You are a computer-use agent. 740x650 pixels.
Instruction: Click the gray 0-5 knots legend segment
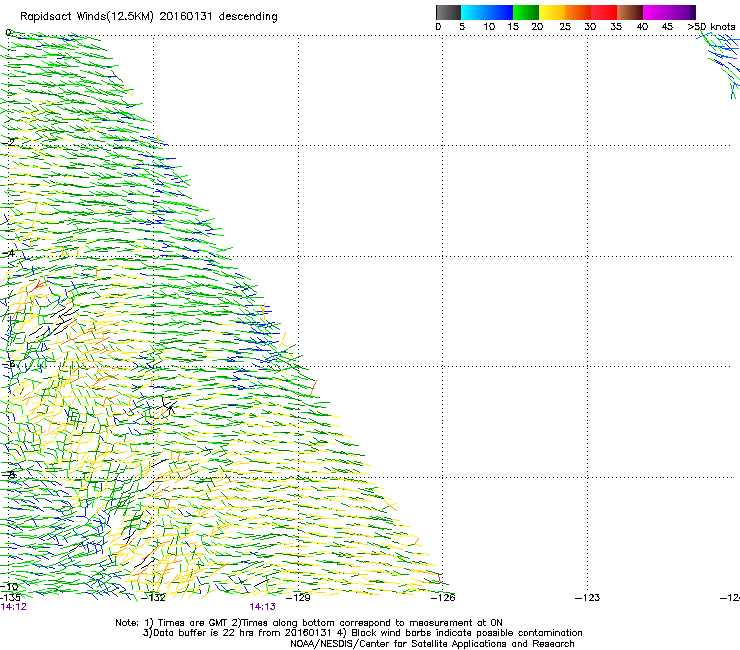tap(448, 12)
